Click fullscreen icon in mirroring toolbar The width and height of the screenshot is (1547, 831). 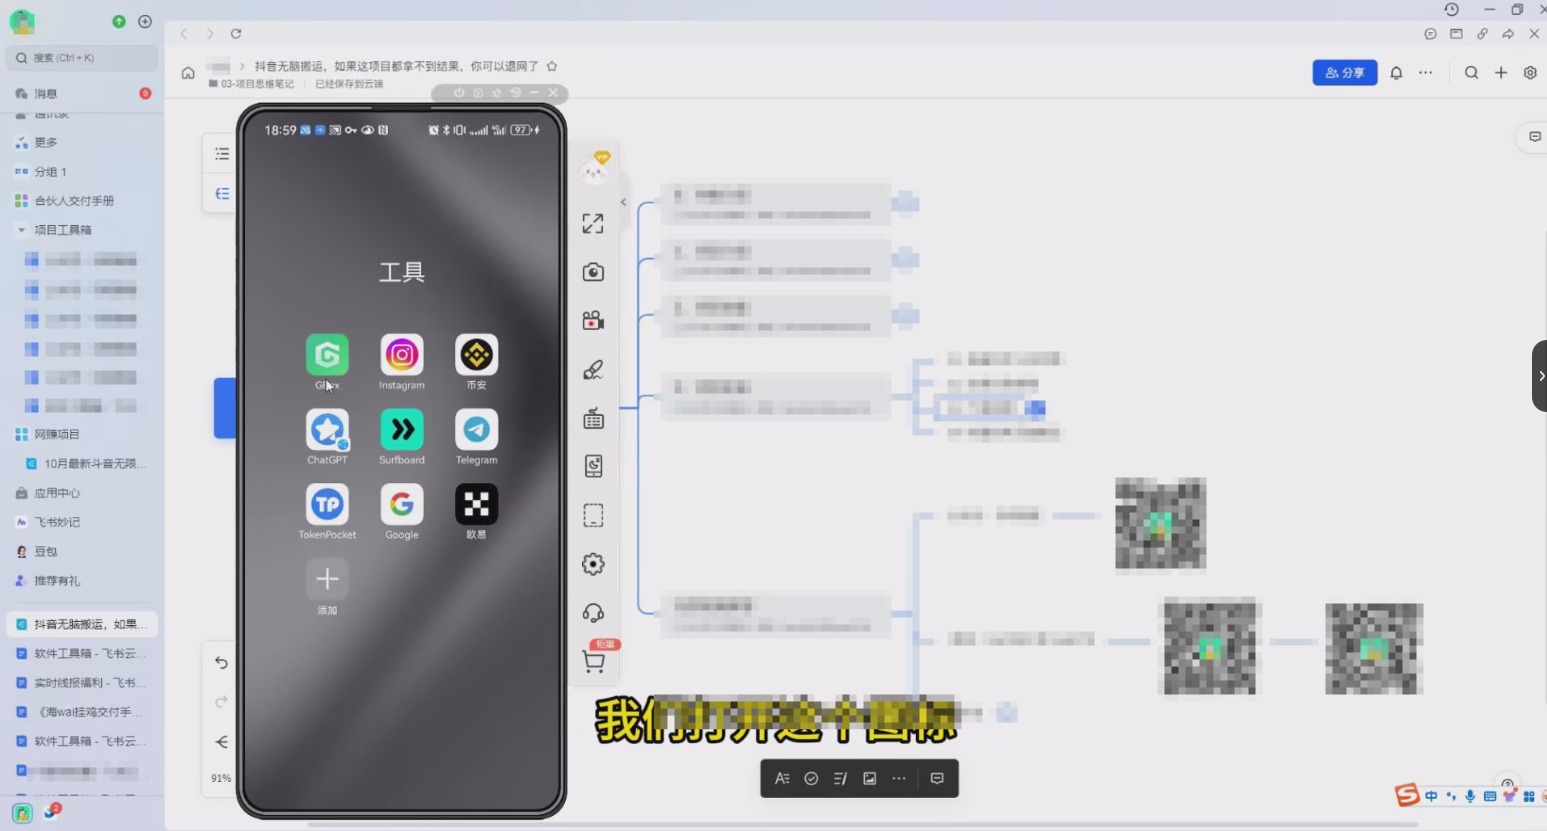point(593,224)
